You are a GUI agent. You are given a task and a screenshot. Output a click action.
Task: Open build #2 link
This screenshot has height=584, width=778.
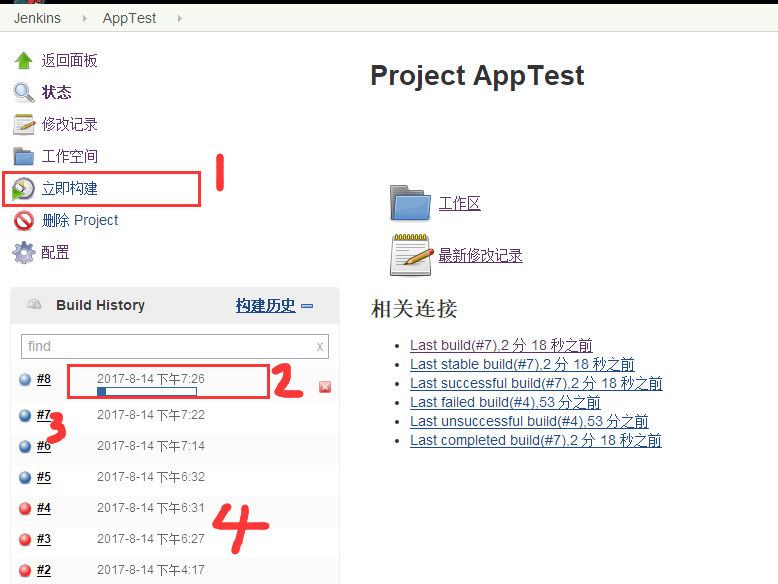[x=44, y=570]
